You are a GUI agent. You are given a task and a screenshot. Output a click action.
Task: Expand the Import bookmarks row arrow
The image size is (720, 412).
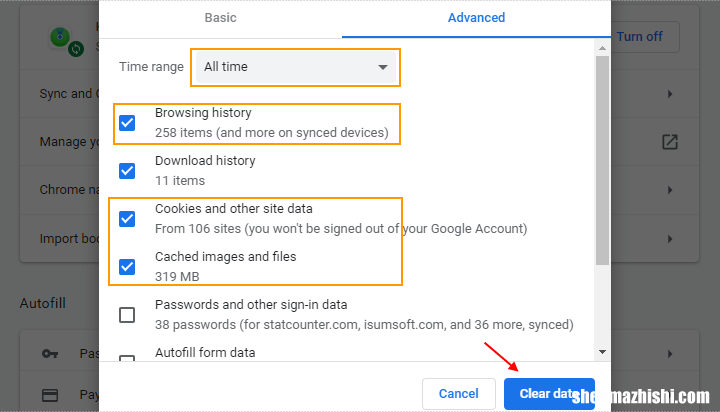(670, 239)
